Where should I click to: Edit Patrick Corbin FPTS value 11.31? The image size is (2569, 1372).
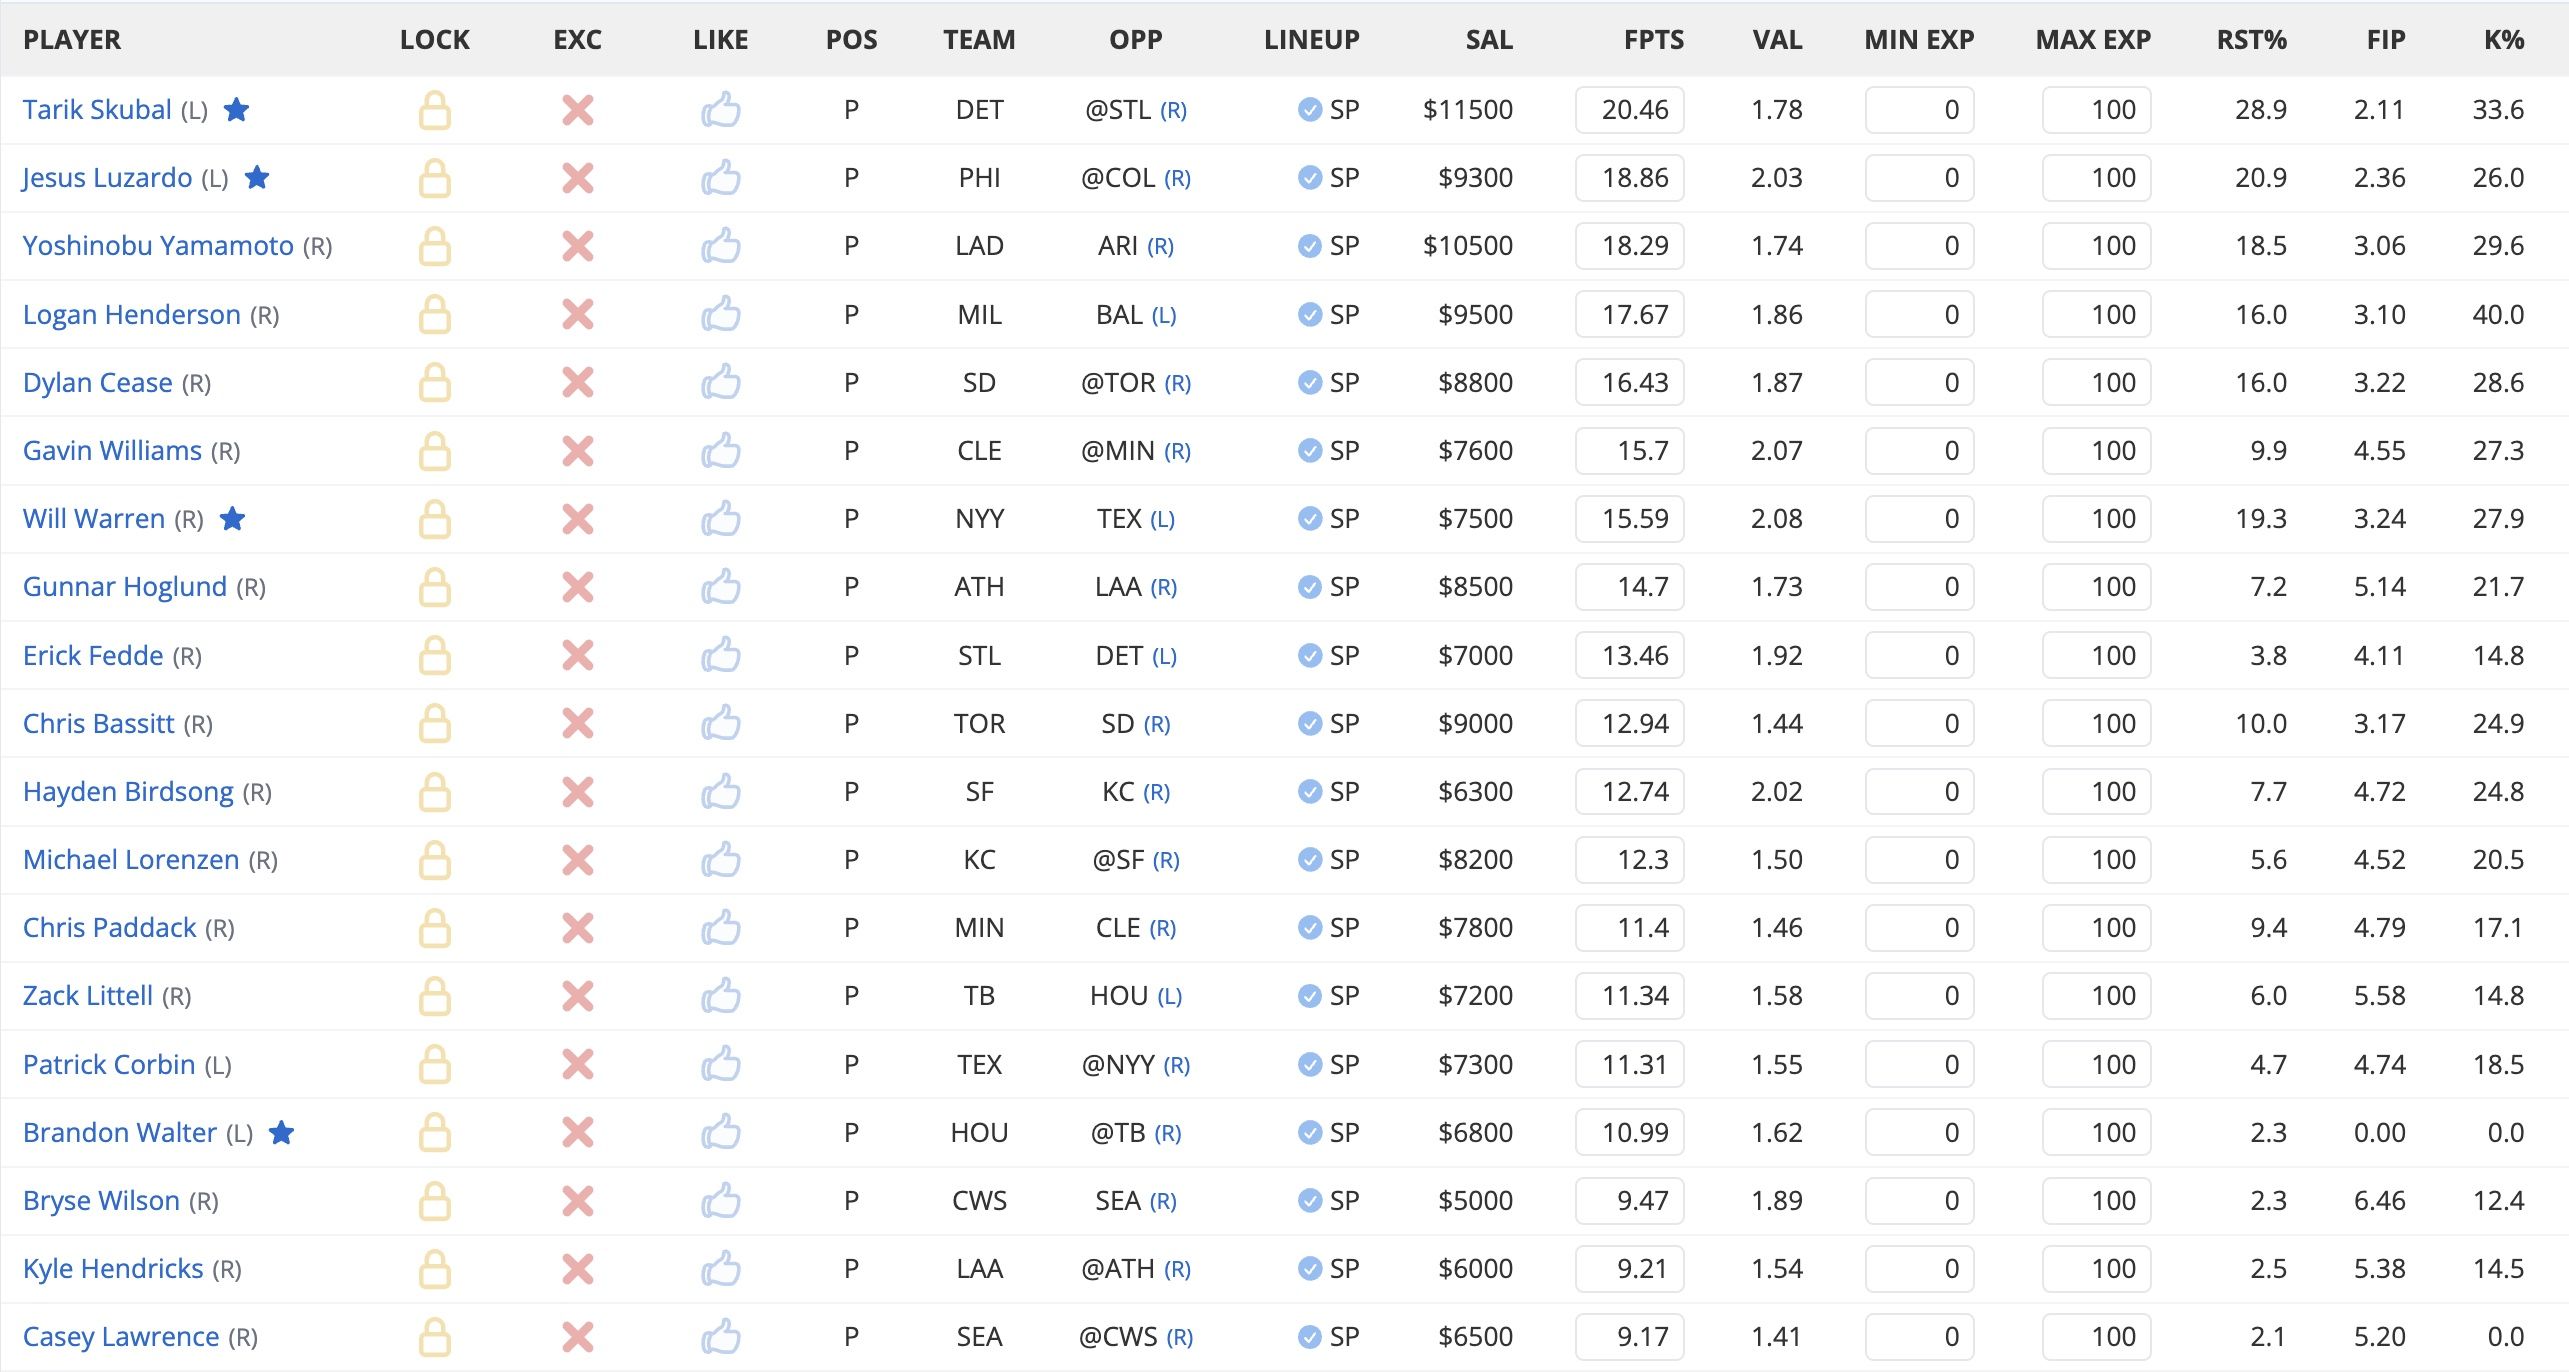(x=1629, y=1064)
